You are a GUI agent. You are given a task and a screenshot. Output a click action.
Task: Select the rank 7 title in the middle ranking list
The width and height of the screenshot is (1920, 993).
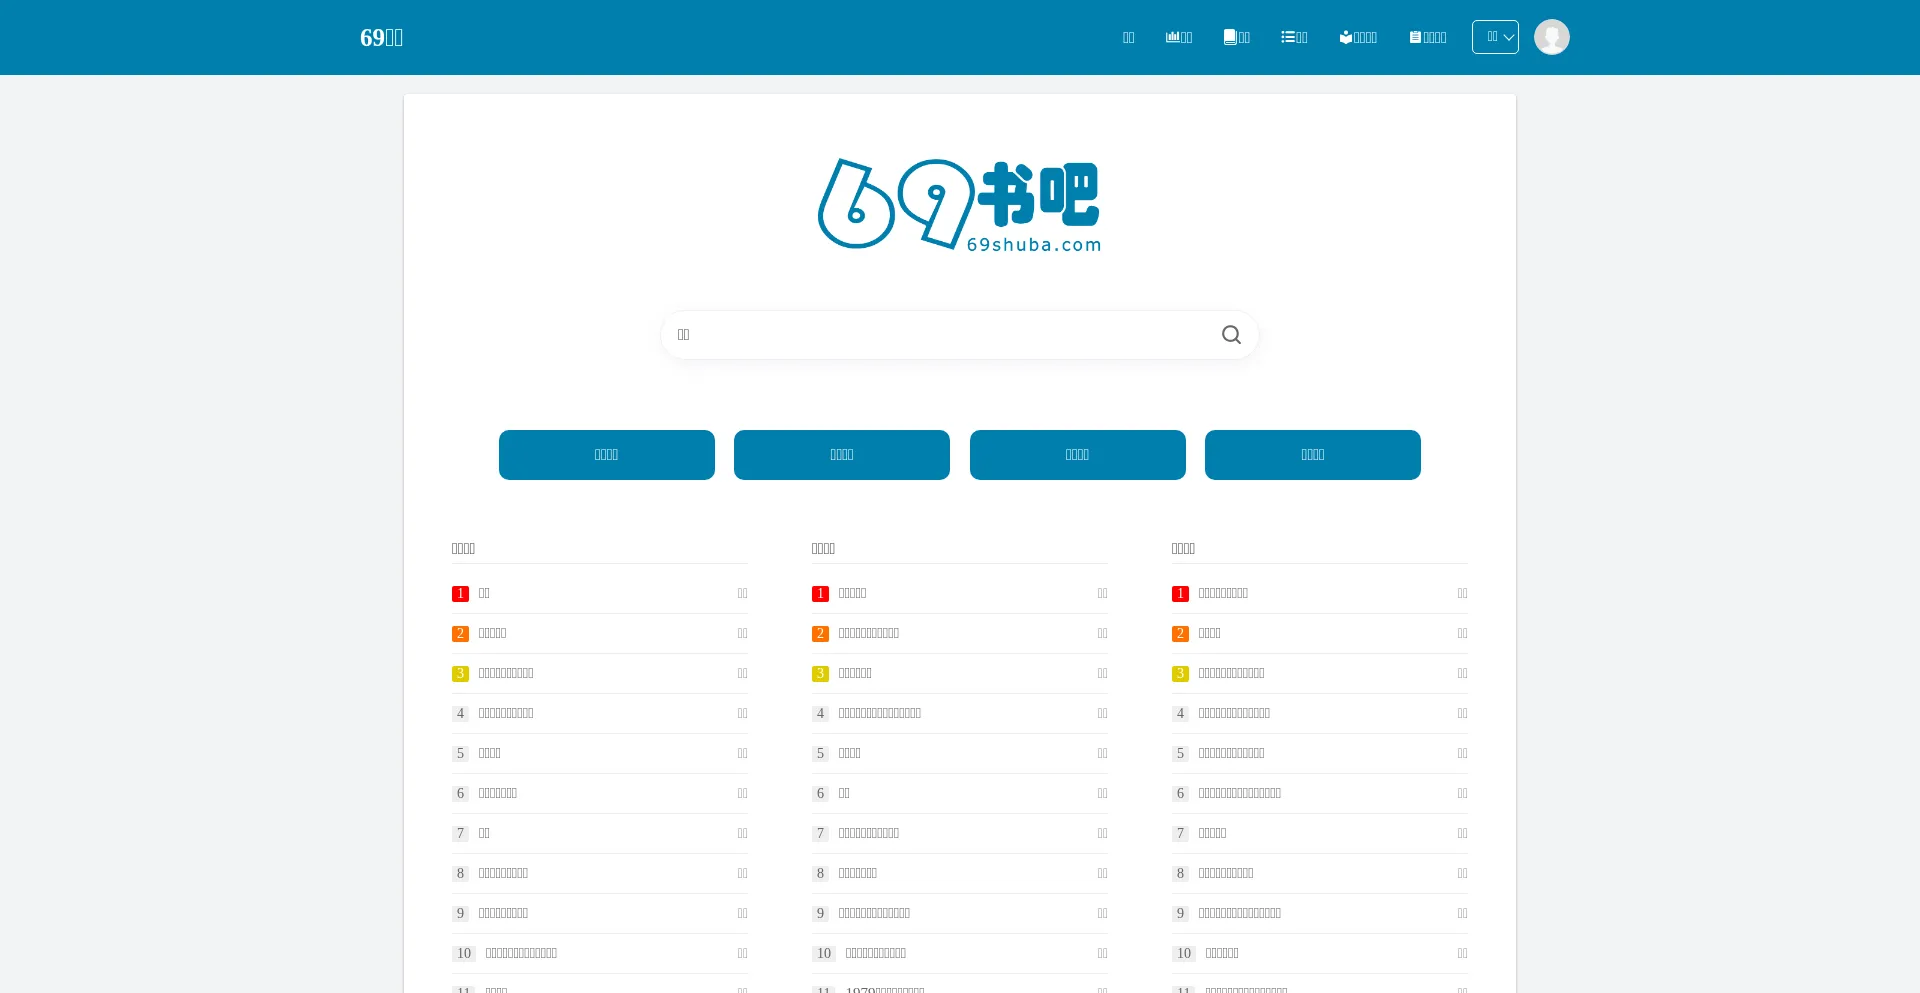869,833
